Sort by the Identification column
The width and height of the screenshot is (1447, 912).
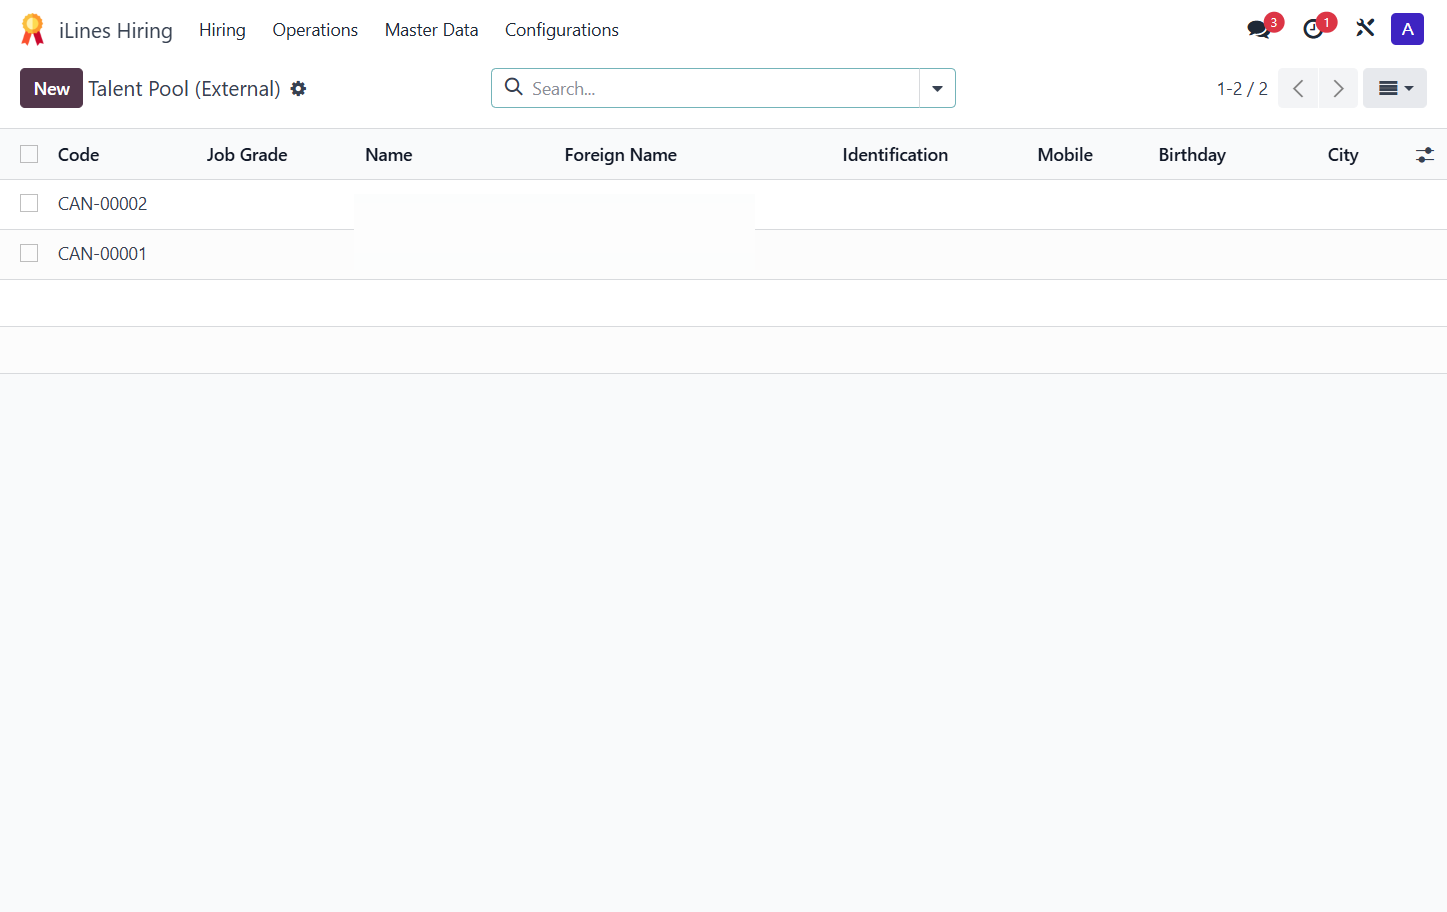point(895,155)
